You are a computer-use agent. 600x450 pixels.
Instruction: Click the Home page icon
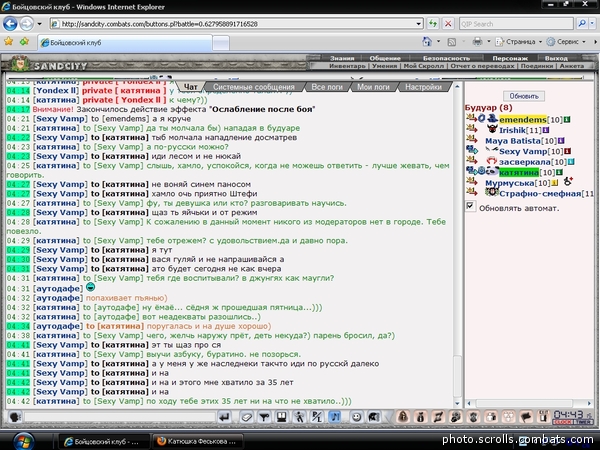click(x=427, y=41)
